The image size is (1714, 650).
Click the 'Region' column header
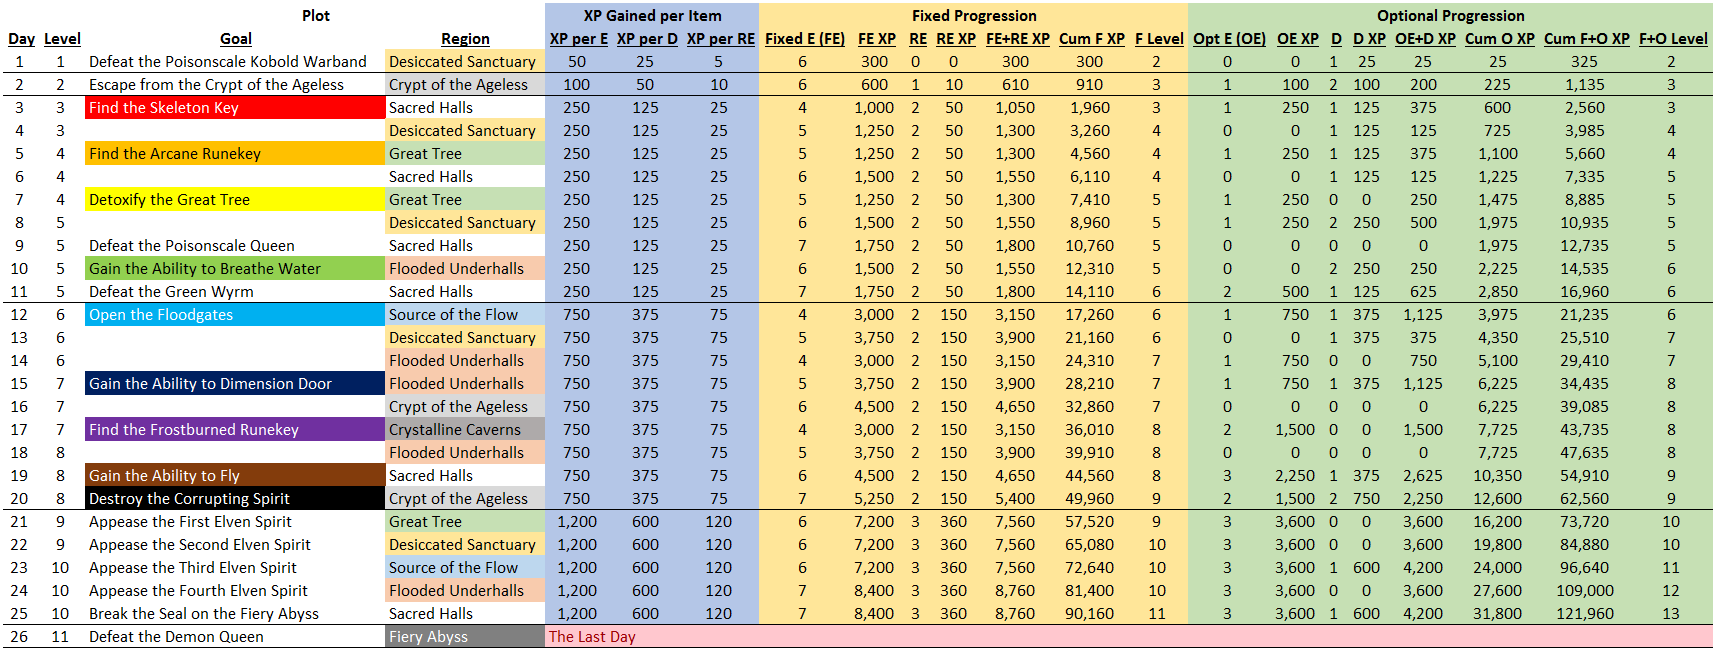465,39
